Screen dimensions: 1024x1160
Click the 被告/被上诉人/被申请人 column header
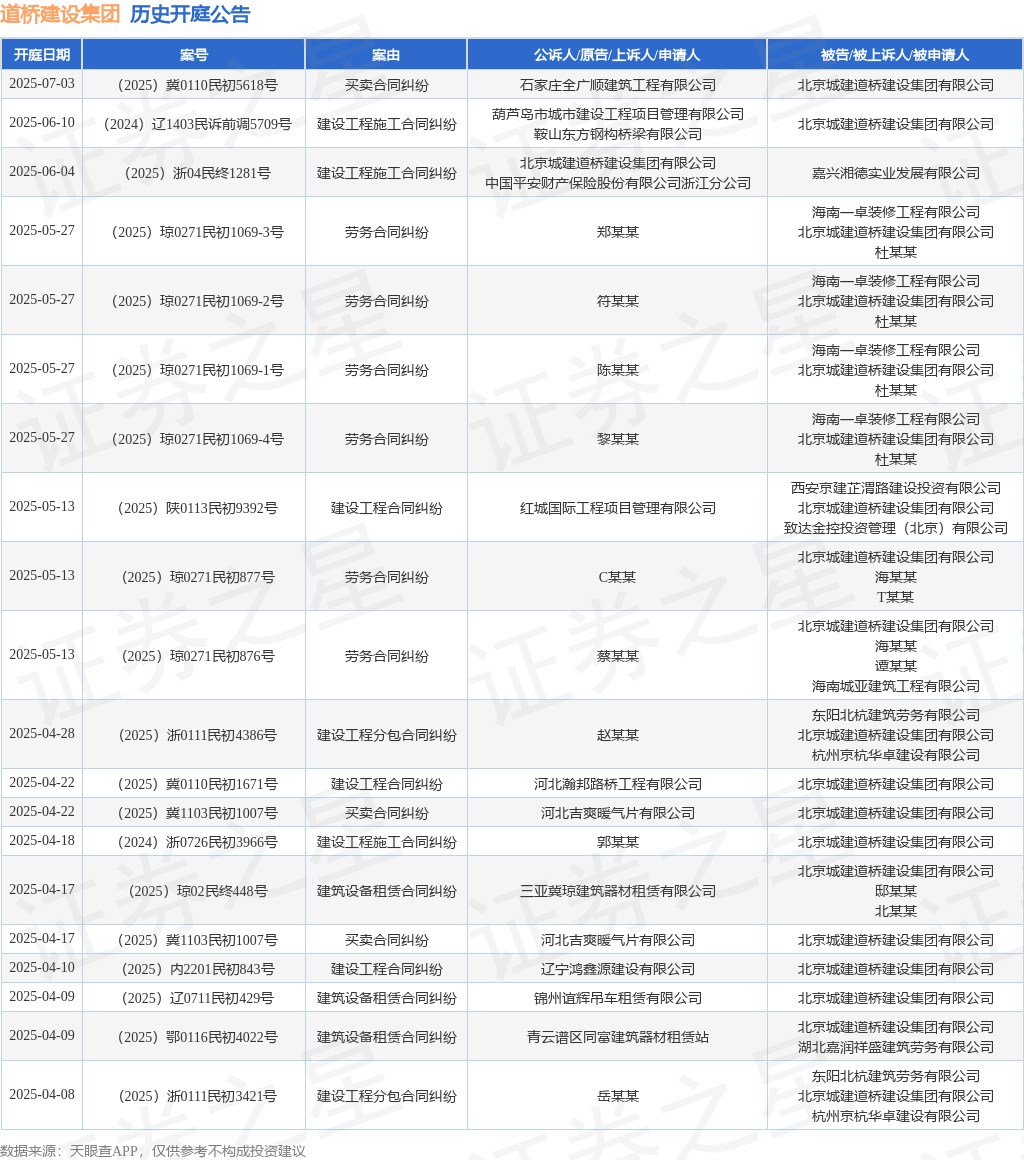pyautogui.click(x=895, y=55)
